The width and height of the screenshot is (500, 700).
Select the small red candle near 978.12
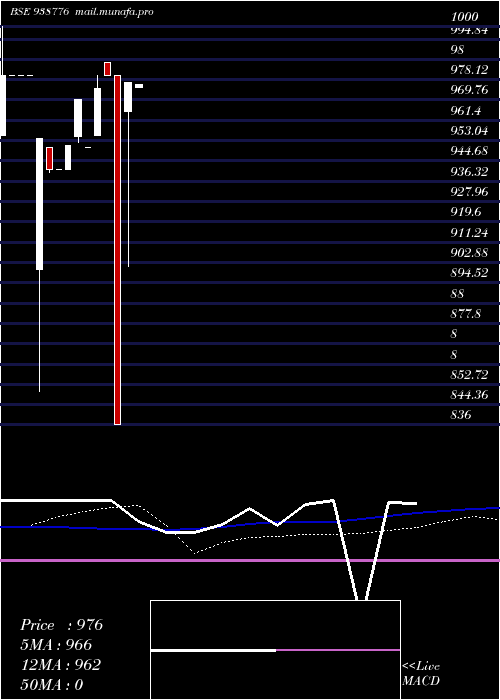(107, 69)
